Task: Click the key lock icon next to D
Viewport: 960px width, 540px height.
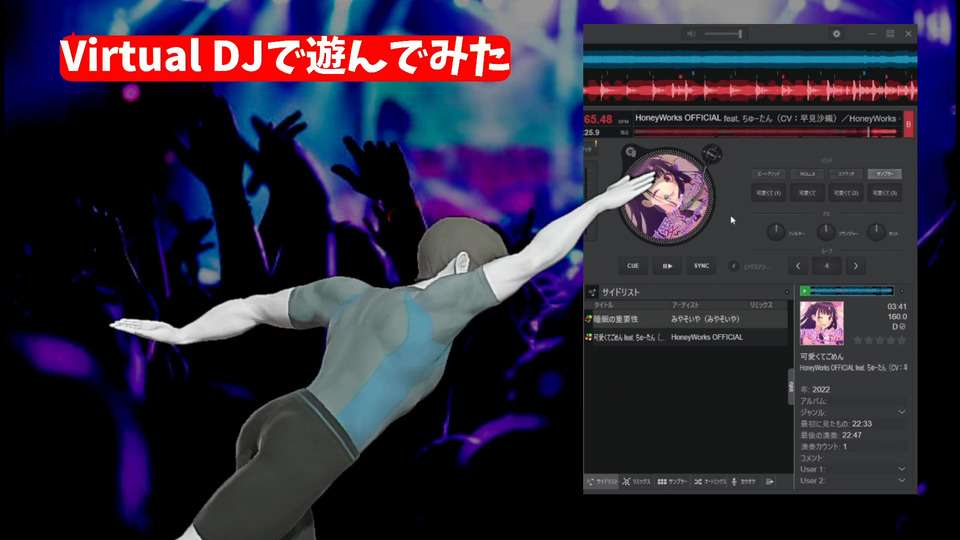Action: coord(902,327)
